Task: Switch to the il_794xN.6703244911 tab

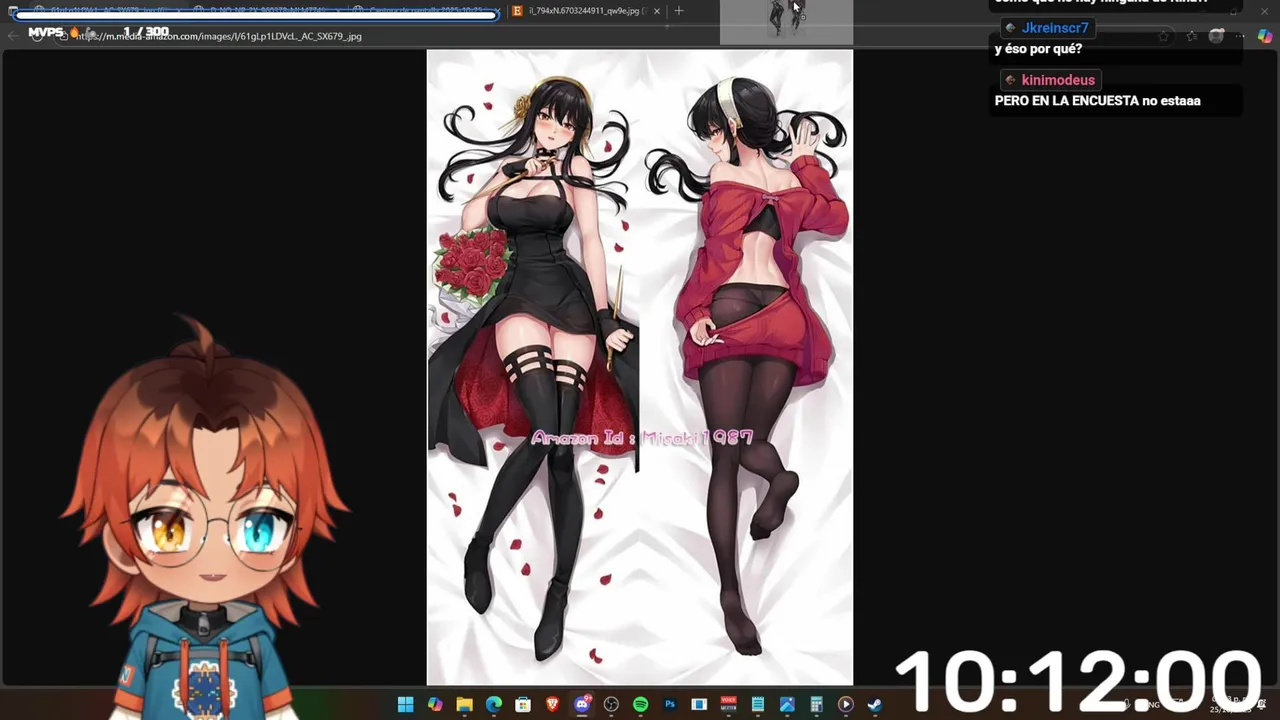Action: [x=587, y=11]
